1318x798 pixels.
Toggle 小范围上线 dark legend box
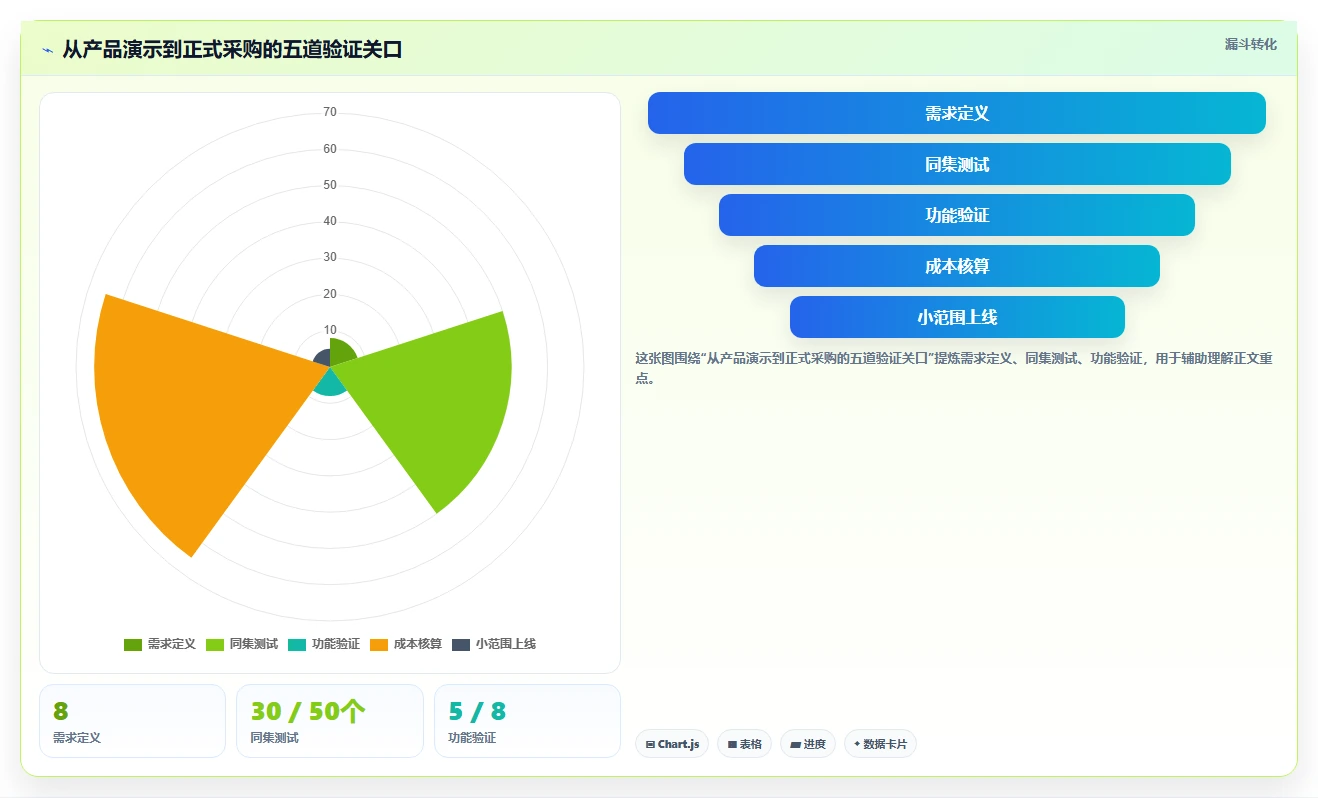[461, 645]
